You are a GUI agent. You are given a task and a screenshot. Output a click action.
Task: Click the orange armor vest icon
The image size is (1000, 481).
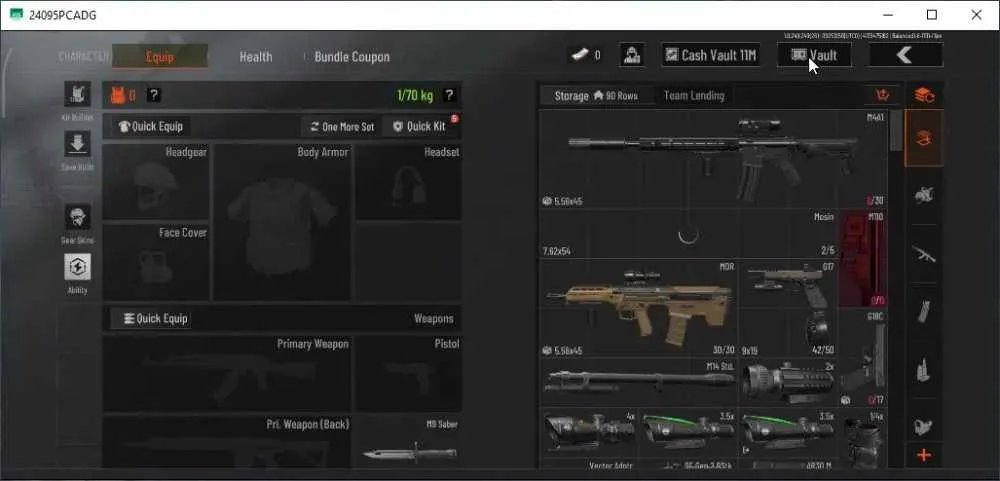pos(118,96)
